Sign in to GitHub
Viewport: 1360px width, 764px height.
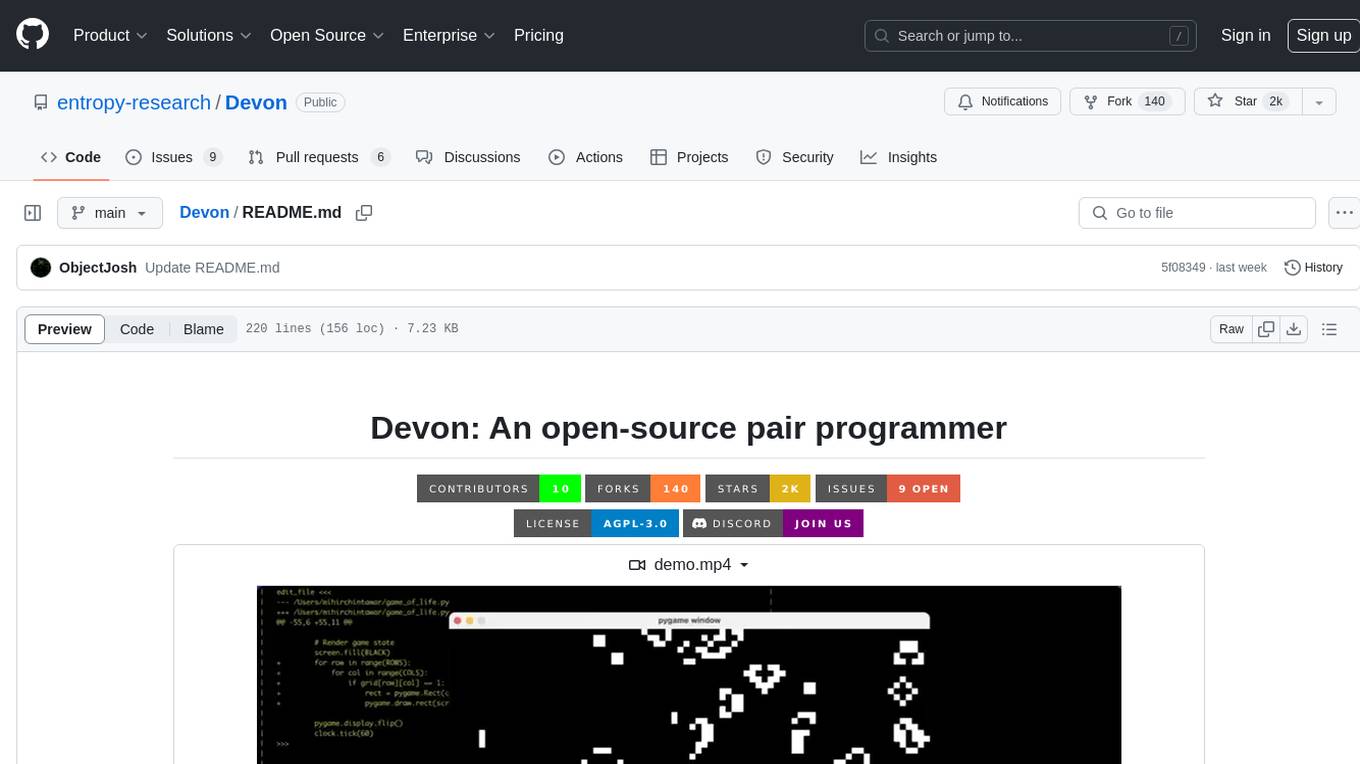click(x=1246, y=35)
